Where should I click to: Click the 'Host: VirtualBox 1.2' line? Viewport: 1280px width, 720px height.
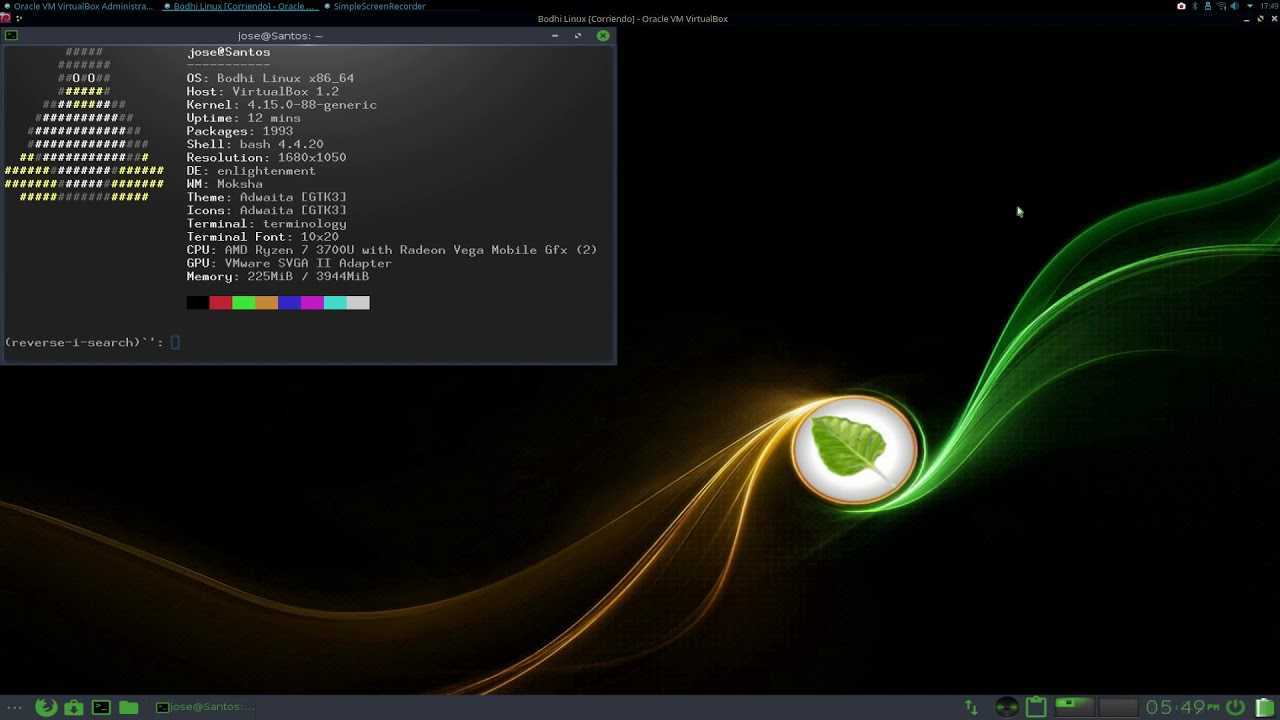[263, 91]
